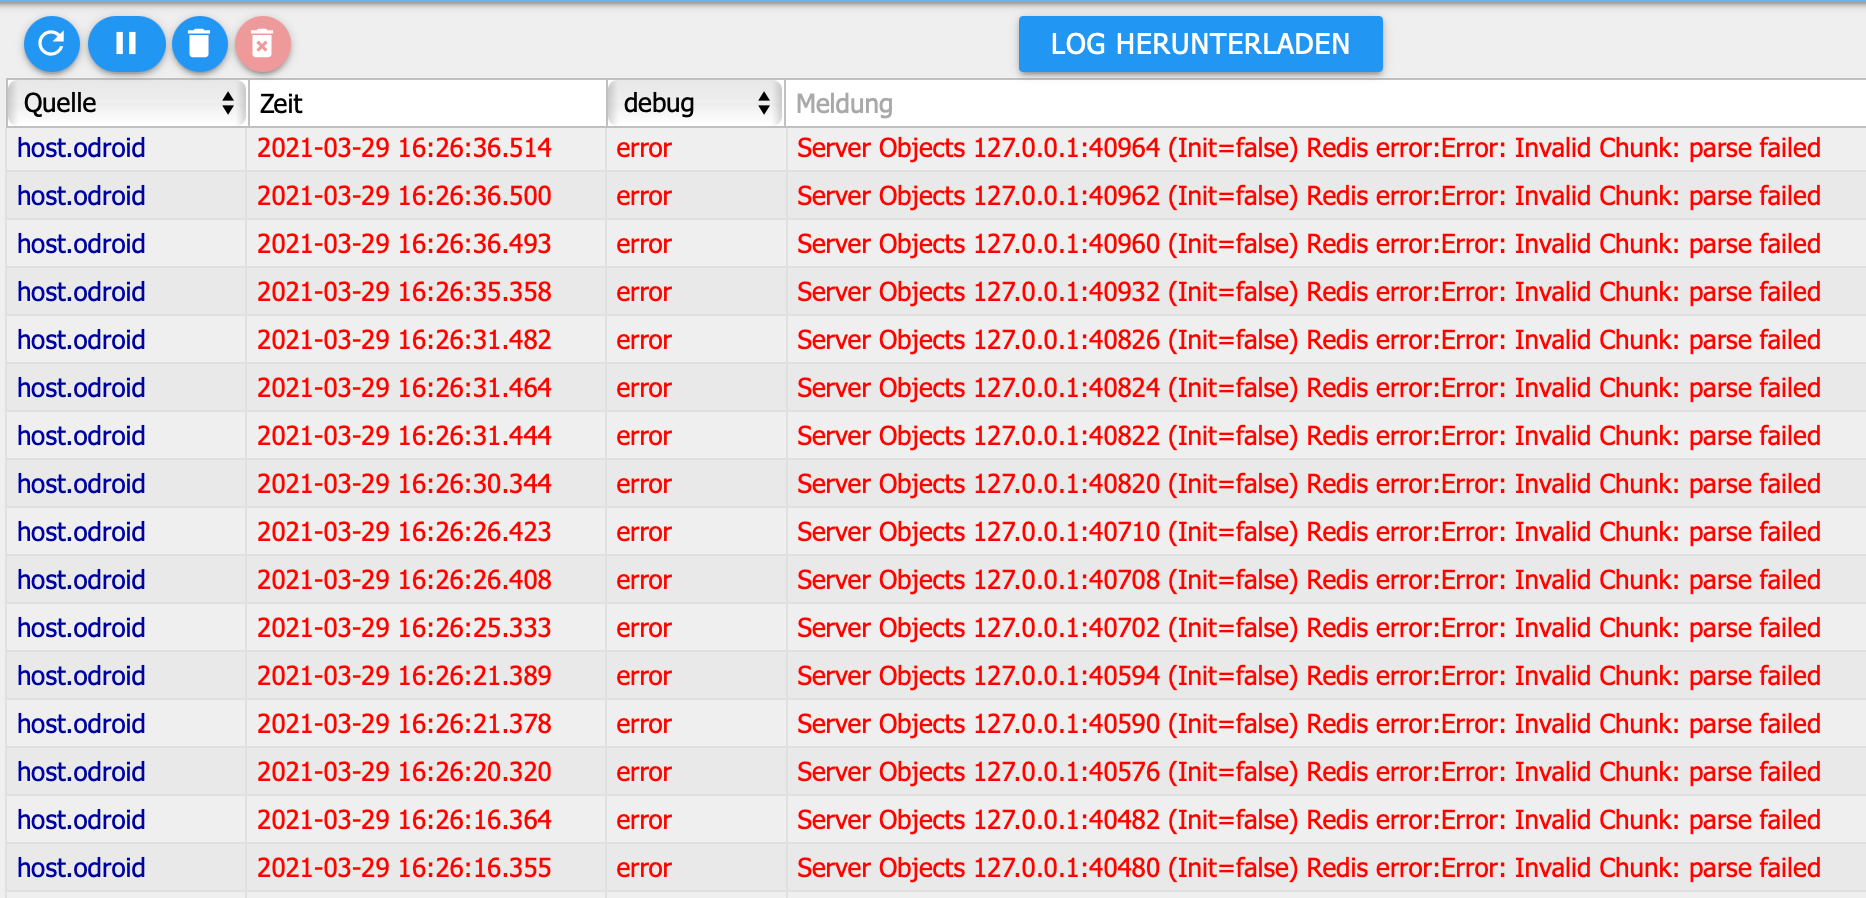
Task: Click the error level in the 16:26:36.500 row
Action: pos(644,196)
